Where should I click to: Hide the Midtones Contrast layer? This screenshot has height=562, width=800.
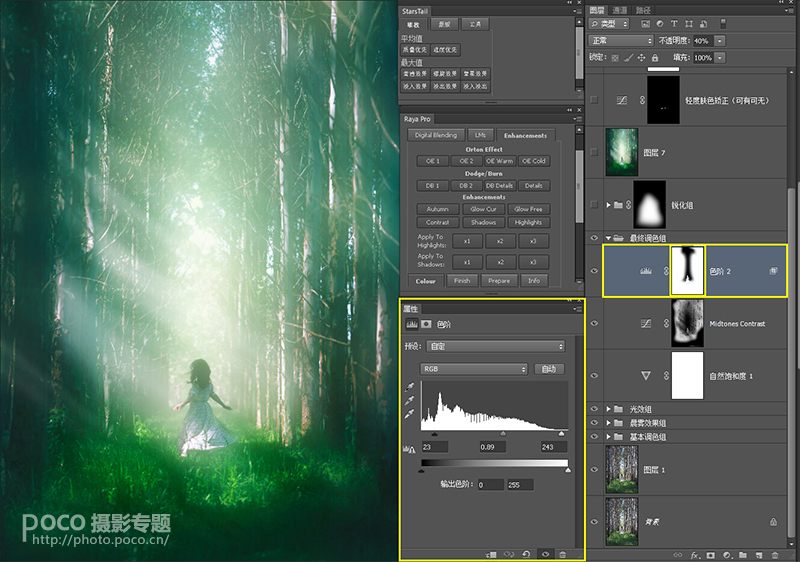click(x=594, y=323)
